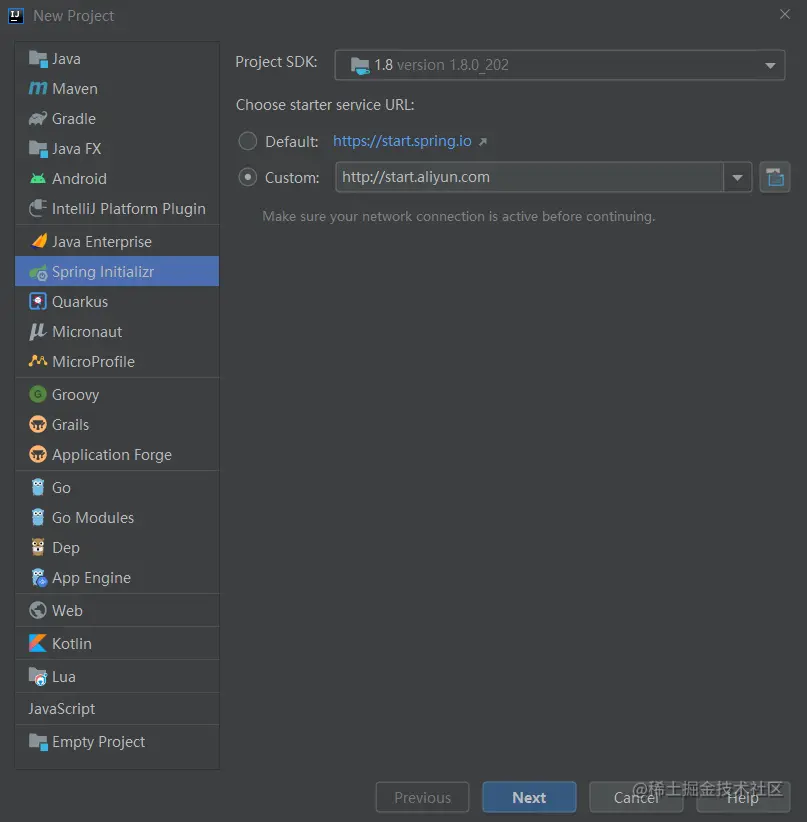
Task: Select the 'Kotlin' list label
Action: point(72,644)
